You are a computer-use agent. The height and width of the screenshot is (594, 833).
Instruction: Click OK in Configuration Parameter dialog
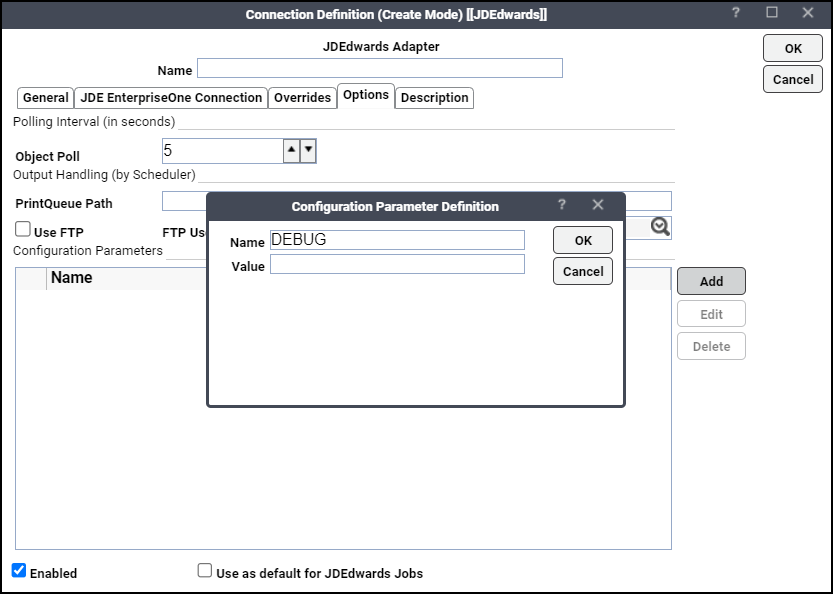[583, 240]
